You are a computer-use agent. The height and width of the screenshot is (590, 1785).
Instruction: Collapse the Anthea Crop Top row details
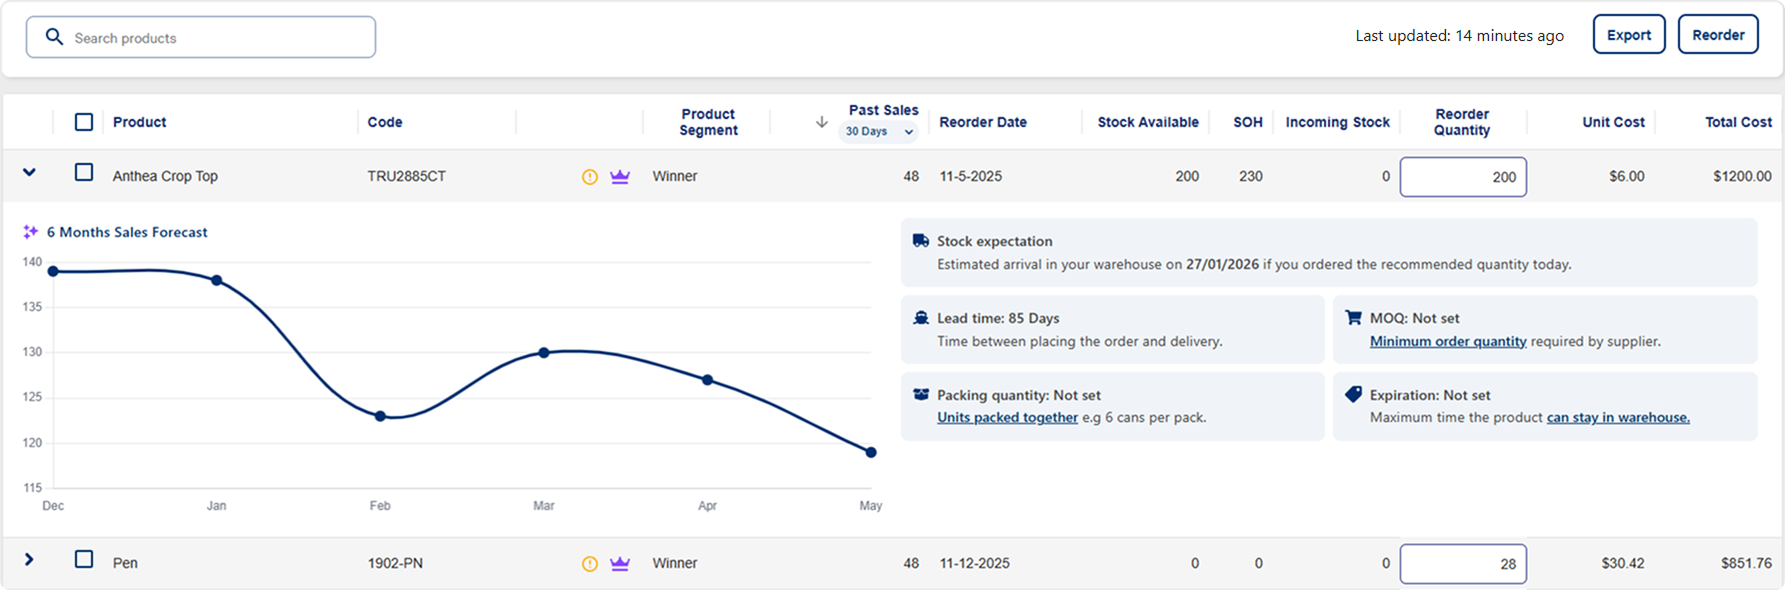[x=29, y=172]
